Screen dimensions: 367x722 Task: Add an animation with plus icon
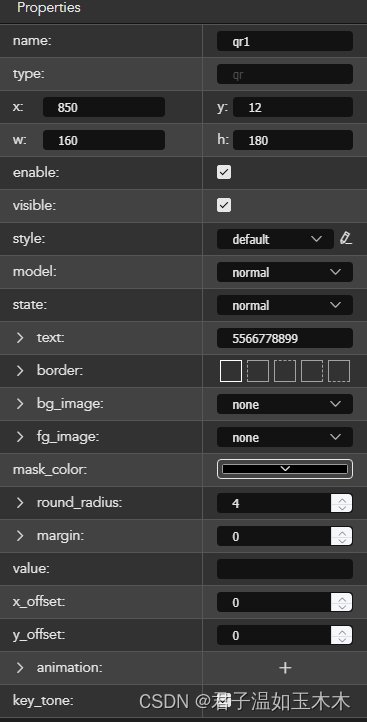tap(285, 668)
